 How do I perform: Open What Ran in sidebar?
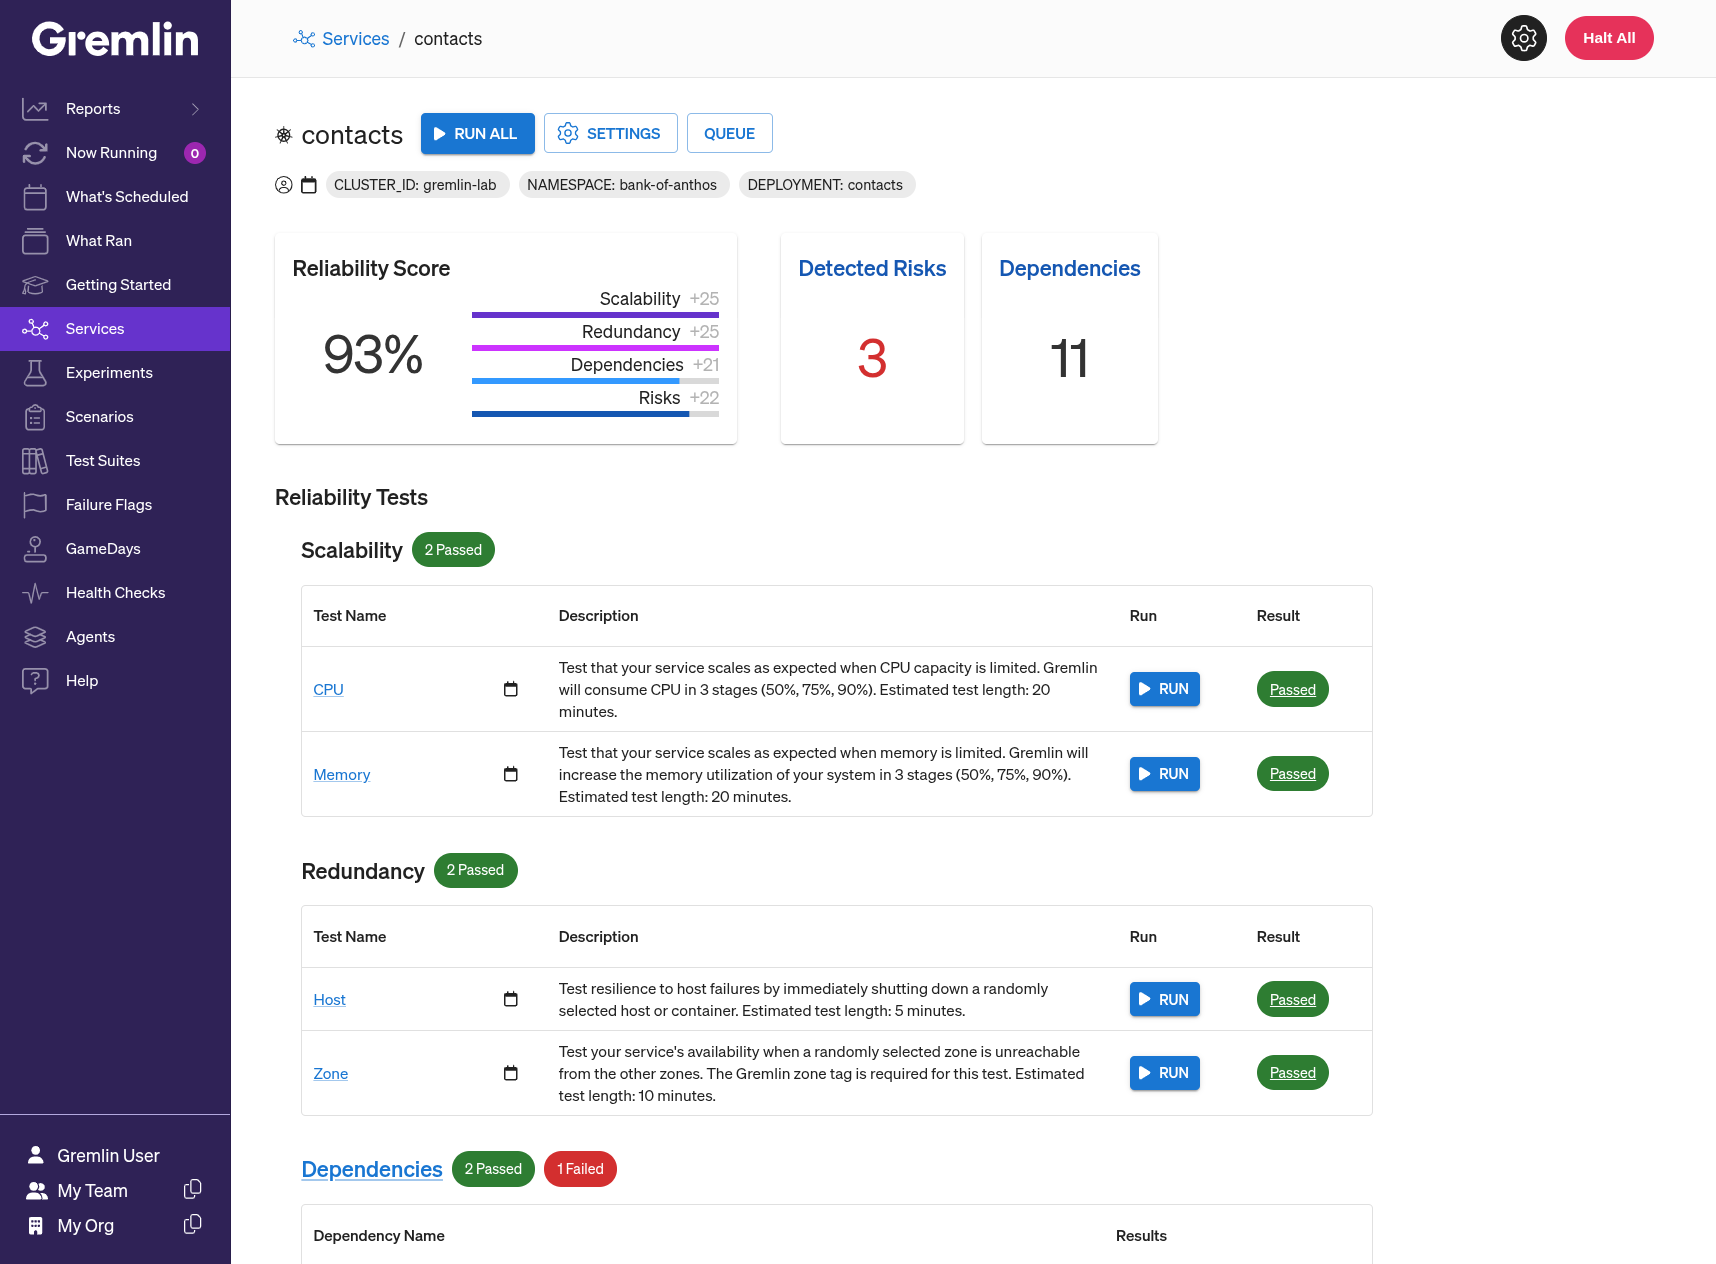pyautogui.click(x=115, y=241)
